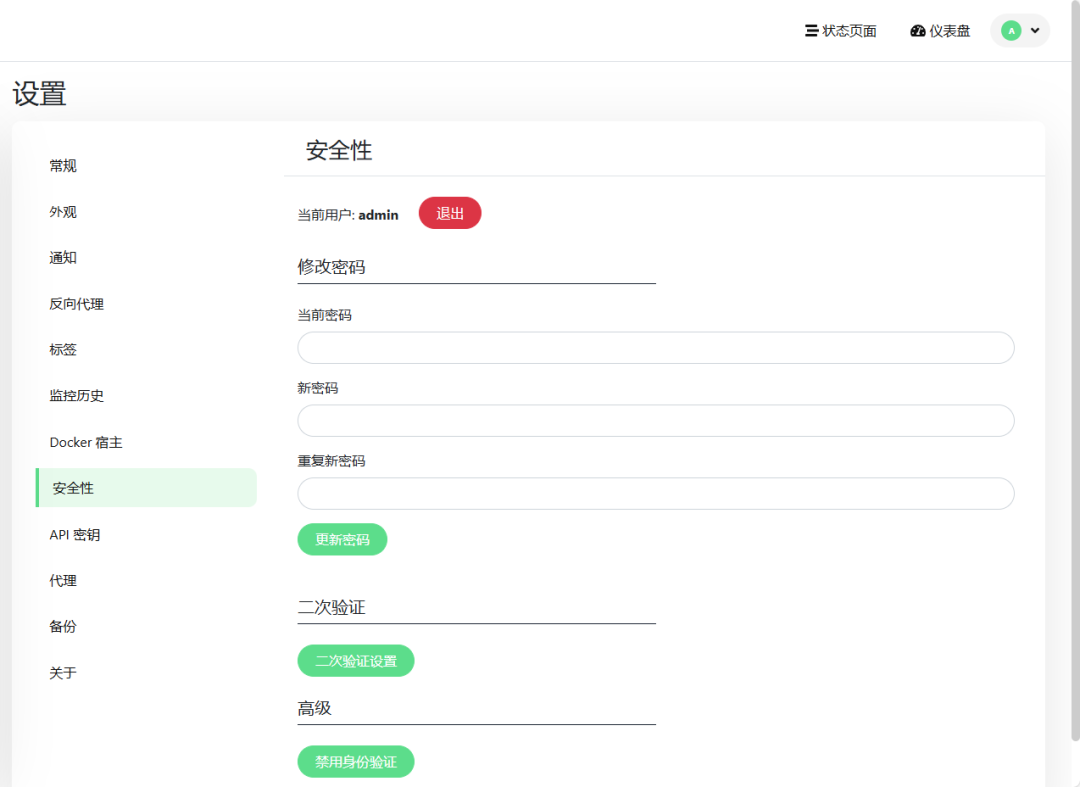Select 备份 in the sidebar
This screenshot has width=1080, height=787.
(x=63, y=627)
